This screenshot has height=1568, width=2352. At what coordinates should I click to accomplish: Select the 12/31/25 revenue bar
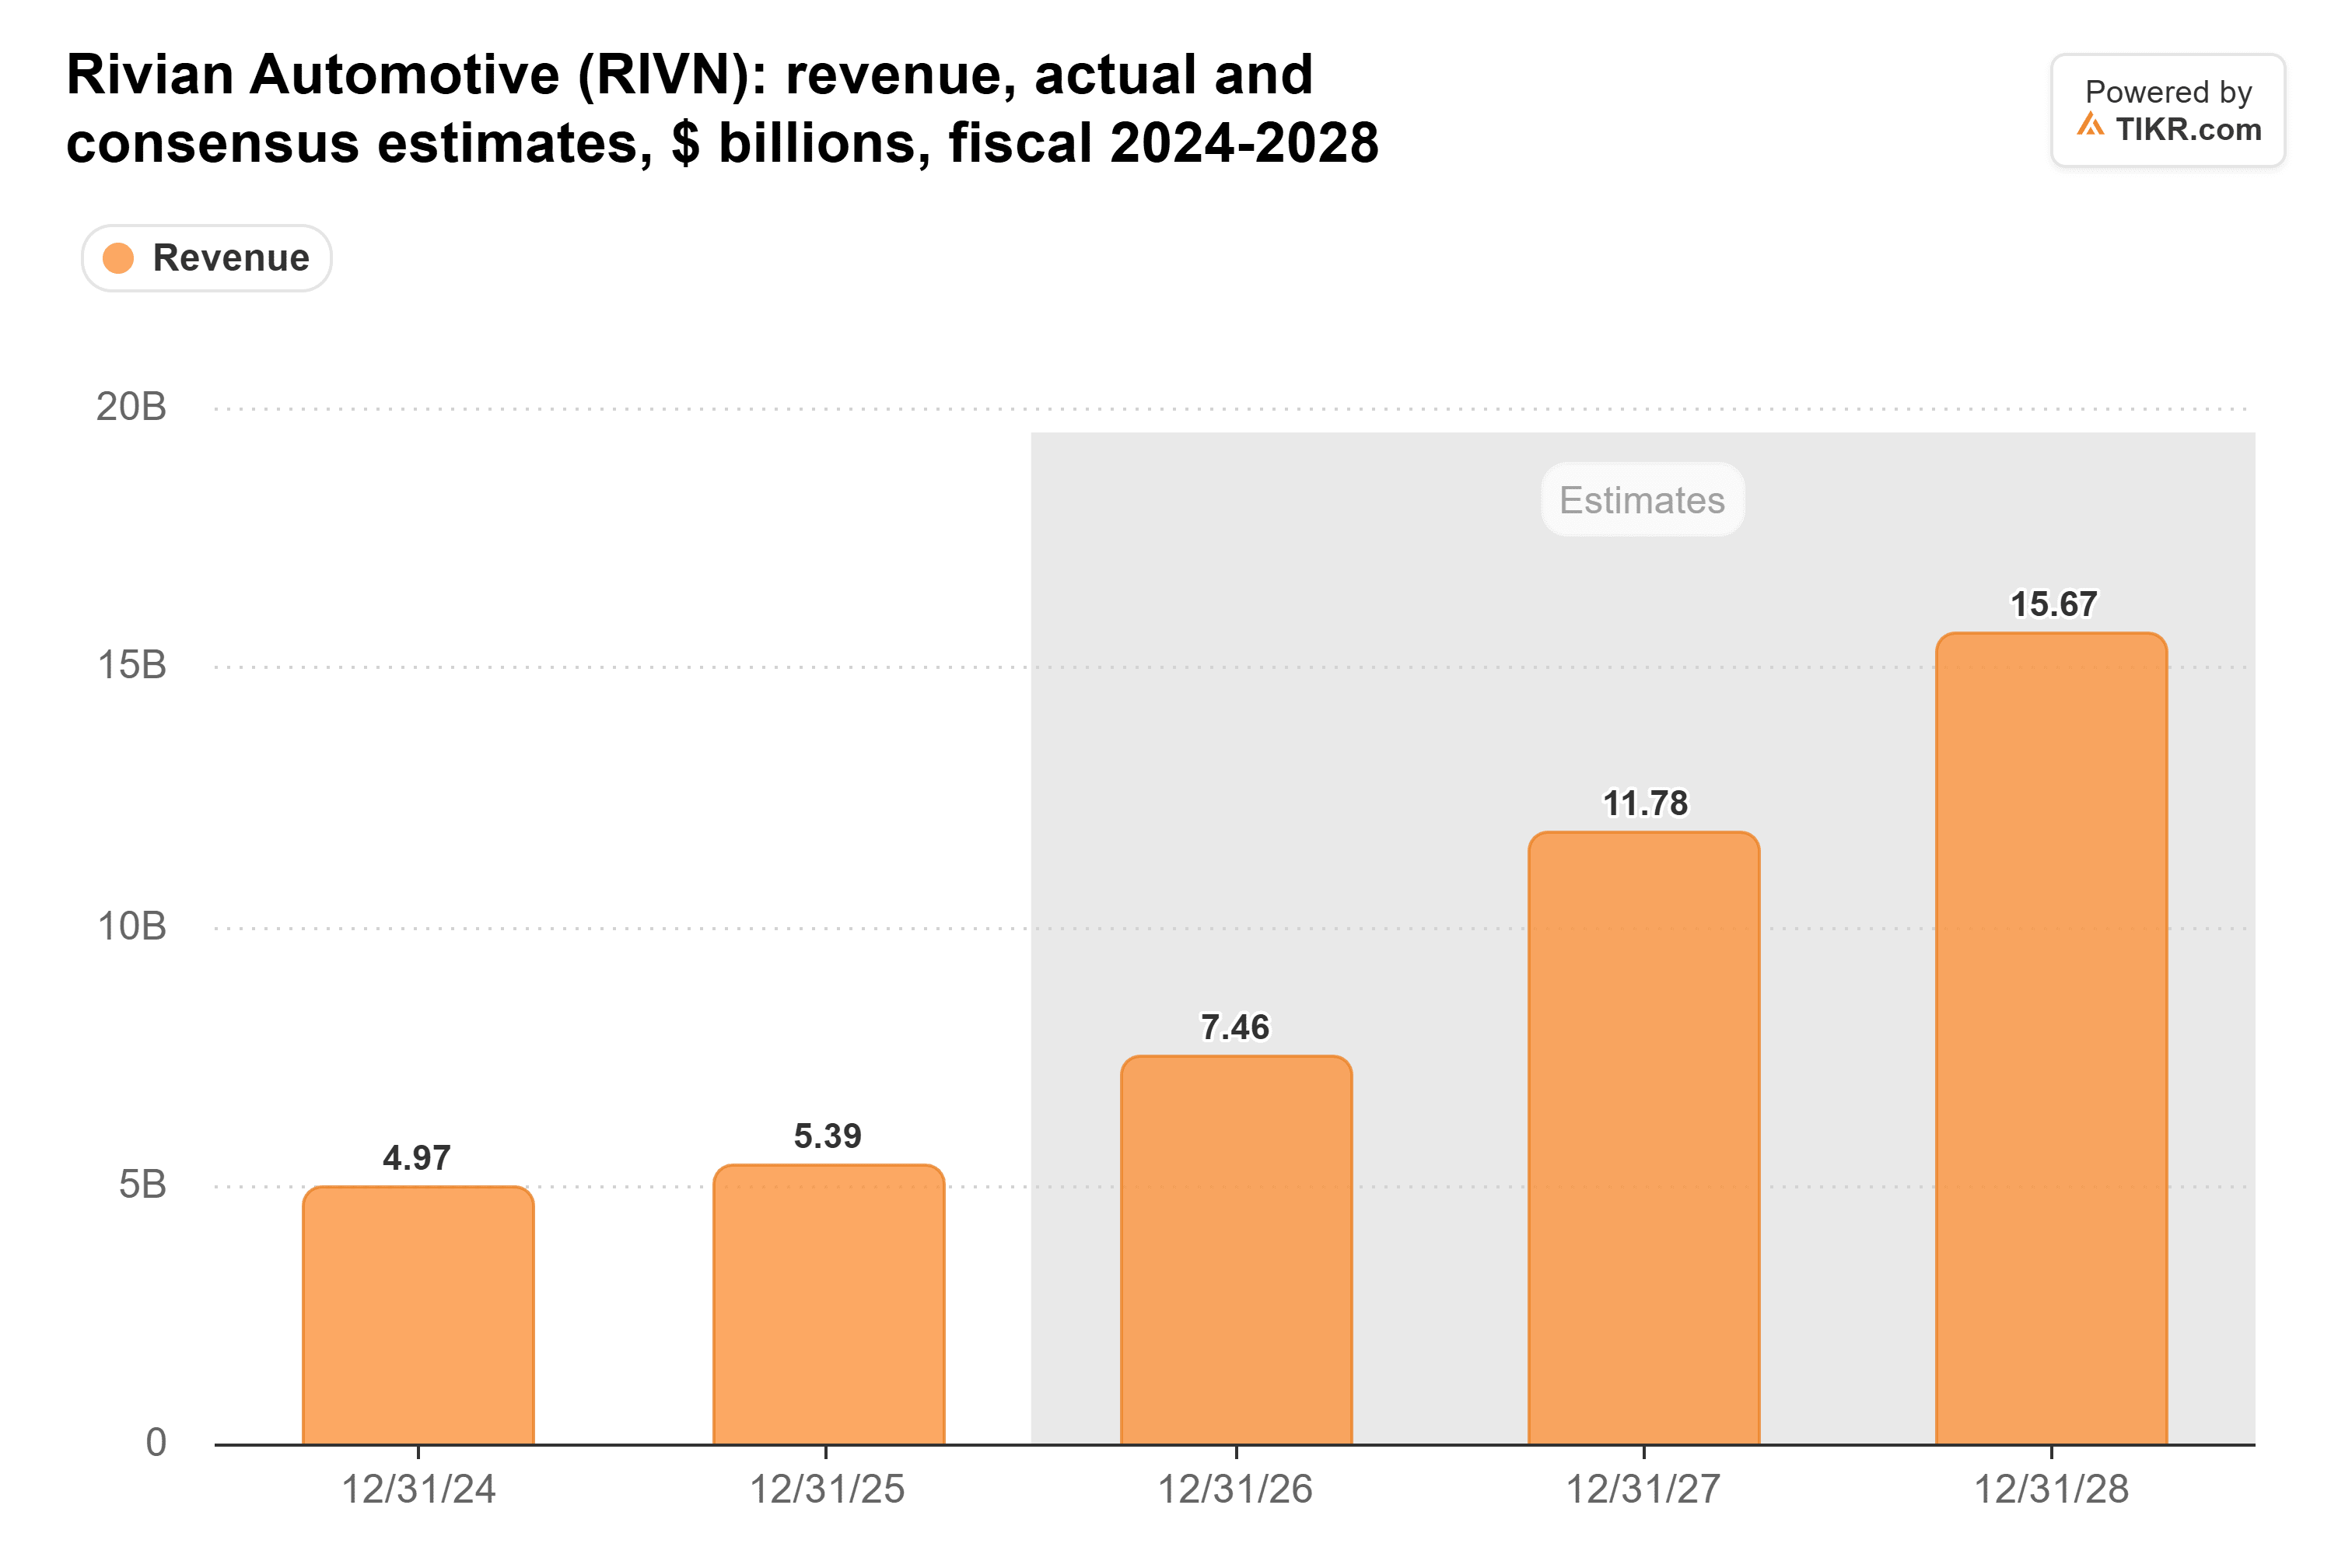[828, 1304]
